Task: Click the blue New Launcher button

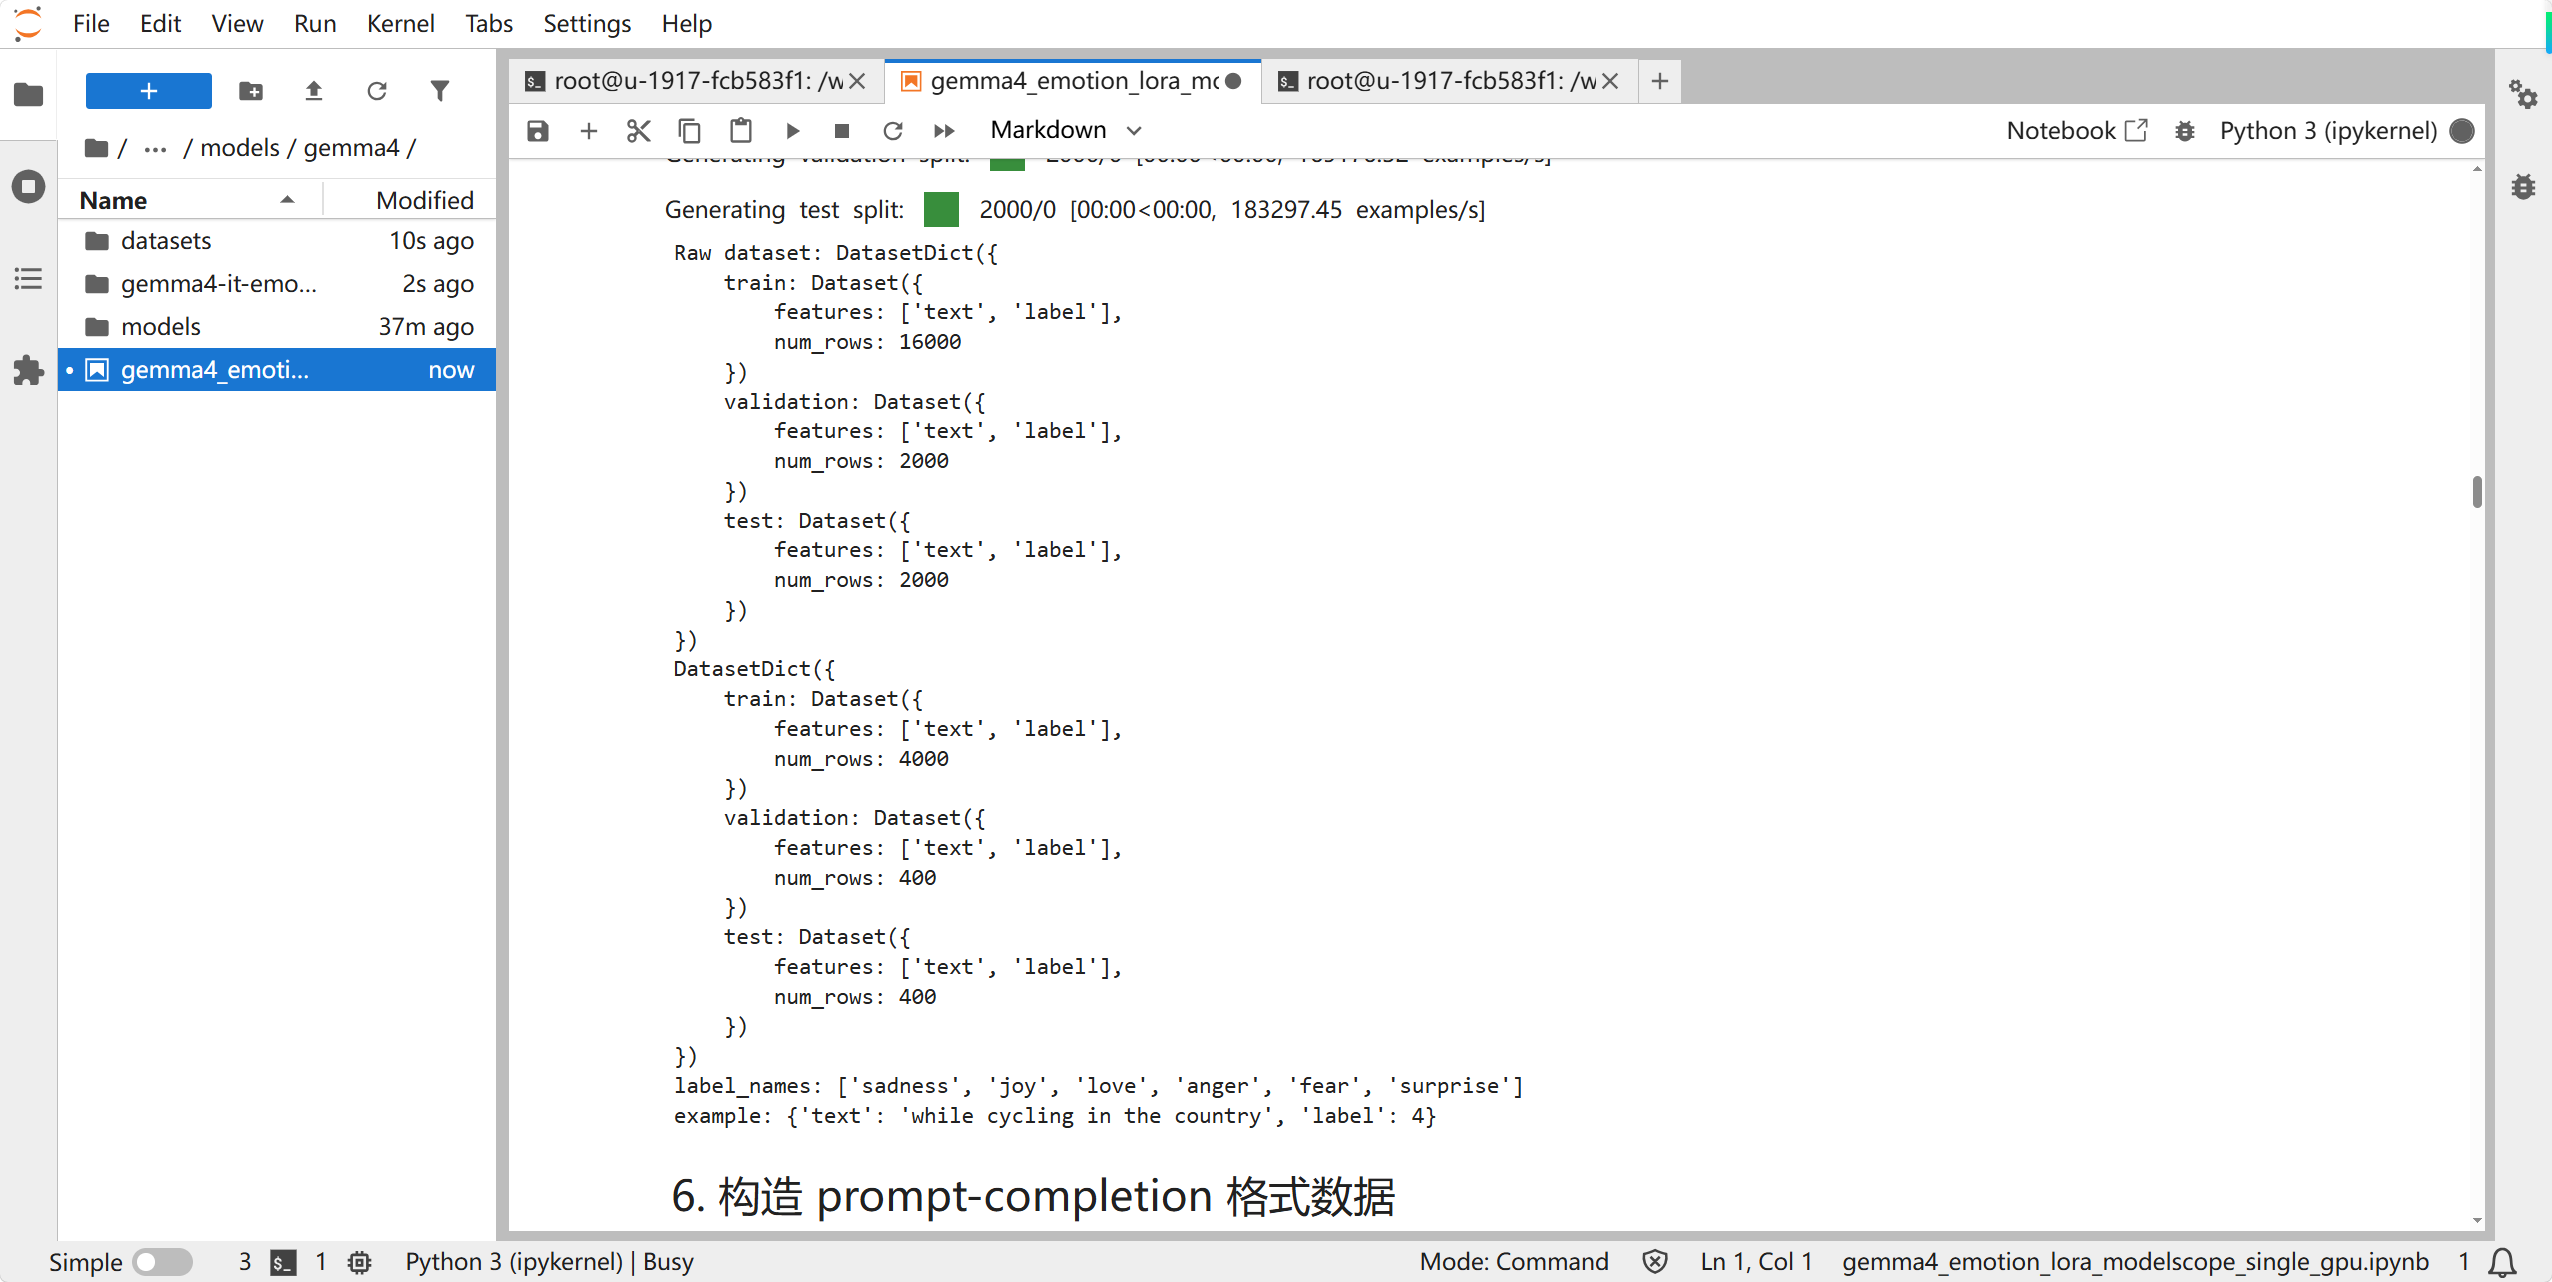Action: [x=148, y=91]
